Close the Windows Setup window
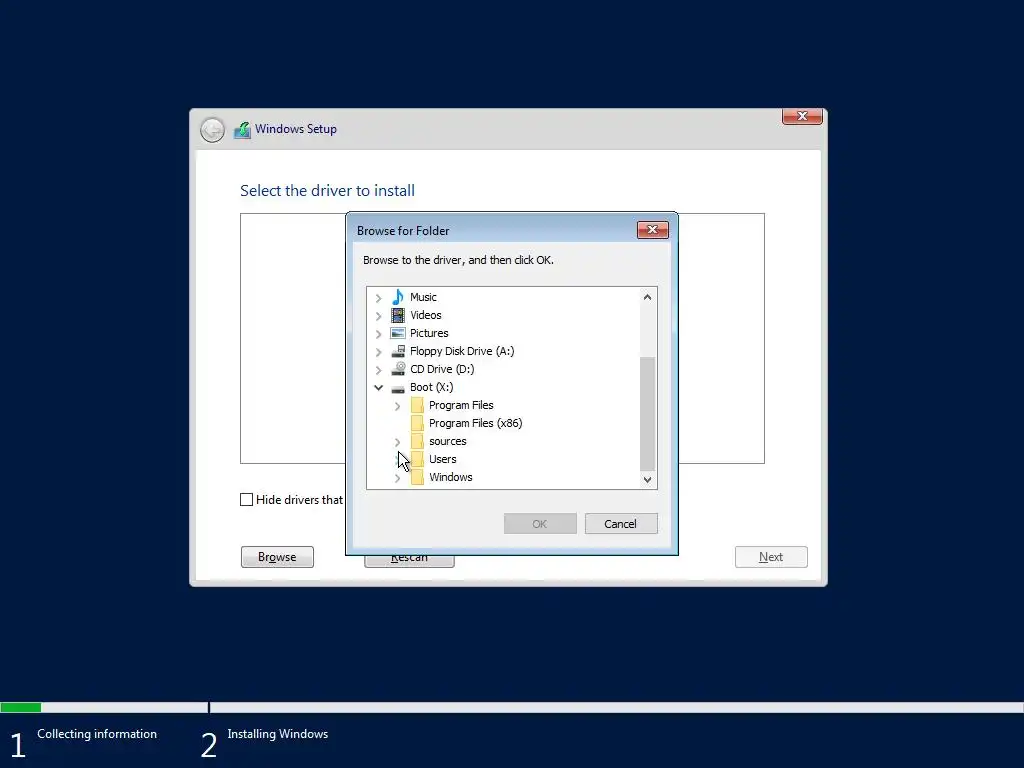The width and height of the screenshot is (1024, 768). pyautogui.click(x=802, y=116)
